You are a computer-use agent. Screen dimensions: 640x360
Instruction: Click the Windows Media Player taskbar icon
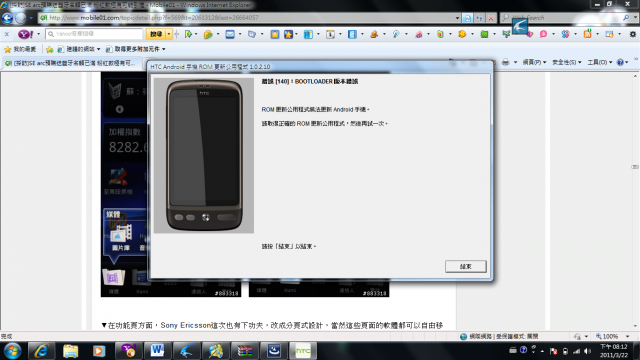tap(99, 351)
